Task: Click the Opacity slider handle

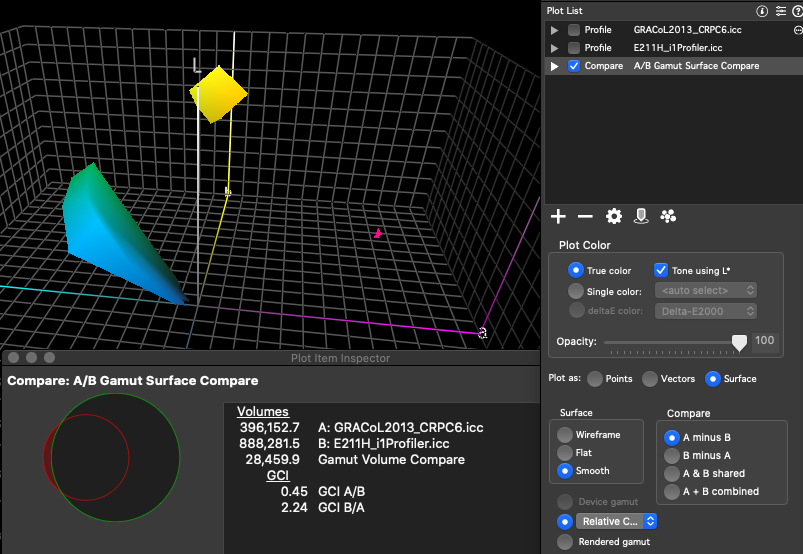Action: tap(739, 342)
